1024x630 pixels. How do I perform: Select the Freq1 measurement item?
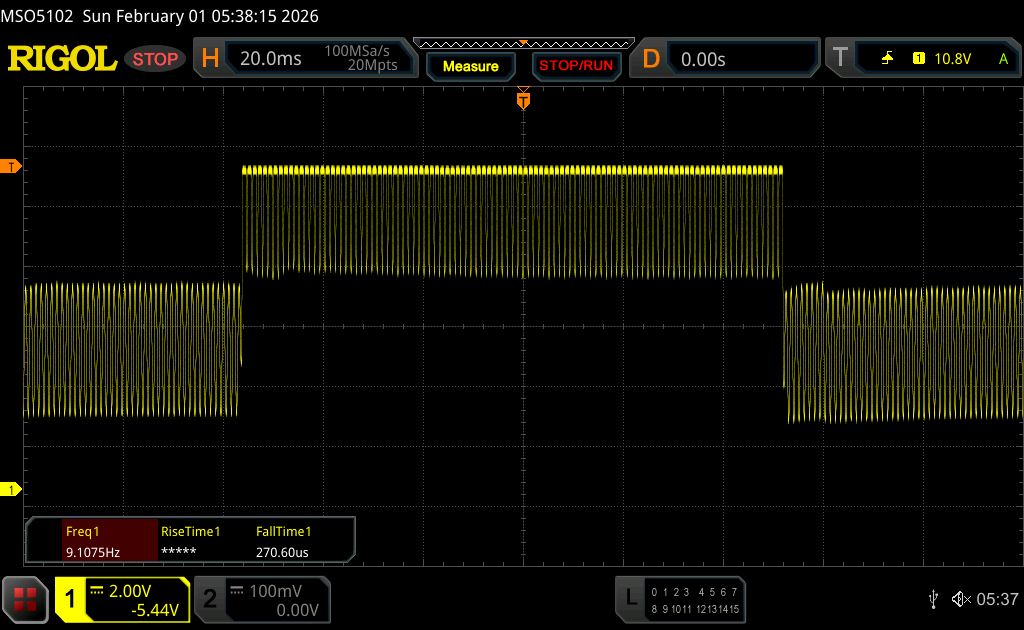[92, 541]
